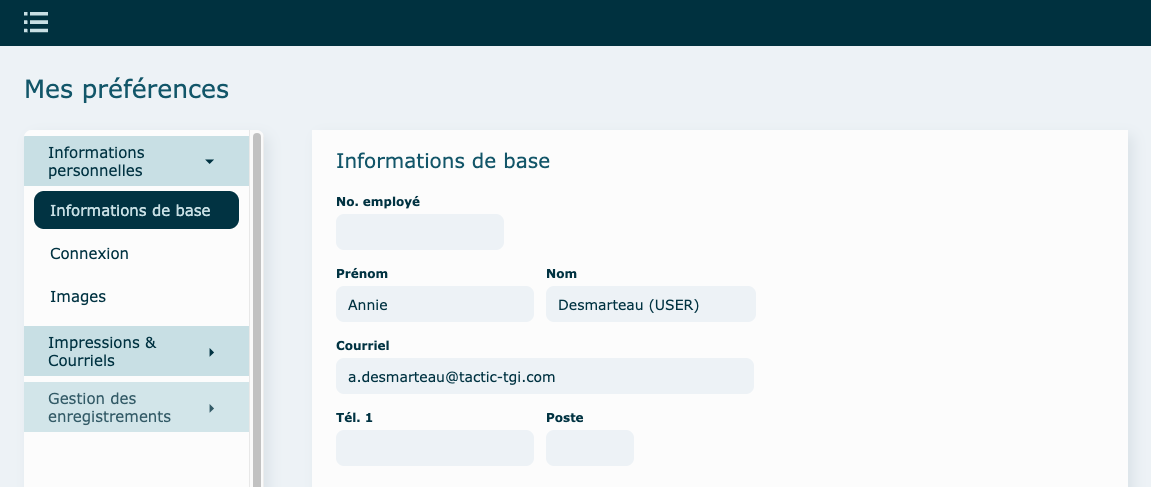Click the Nom field with Desmarteau (USER)
This screenshot has height=487, width=1151.
(650, 304)
